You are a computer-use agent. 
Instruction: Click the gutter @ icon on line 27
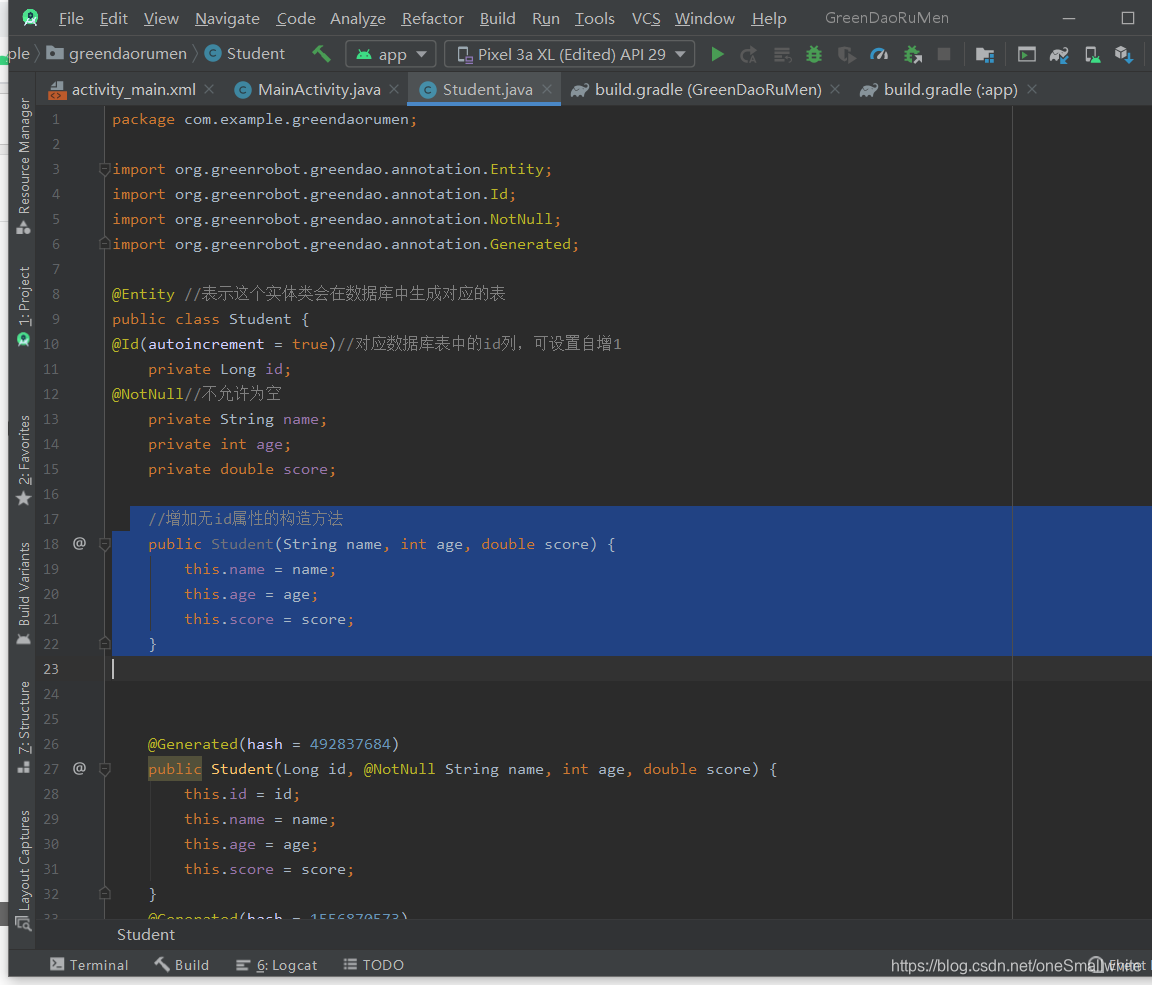[79, 768]
